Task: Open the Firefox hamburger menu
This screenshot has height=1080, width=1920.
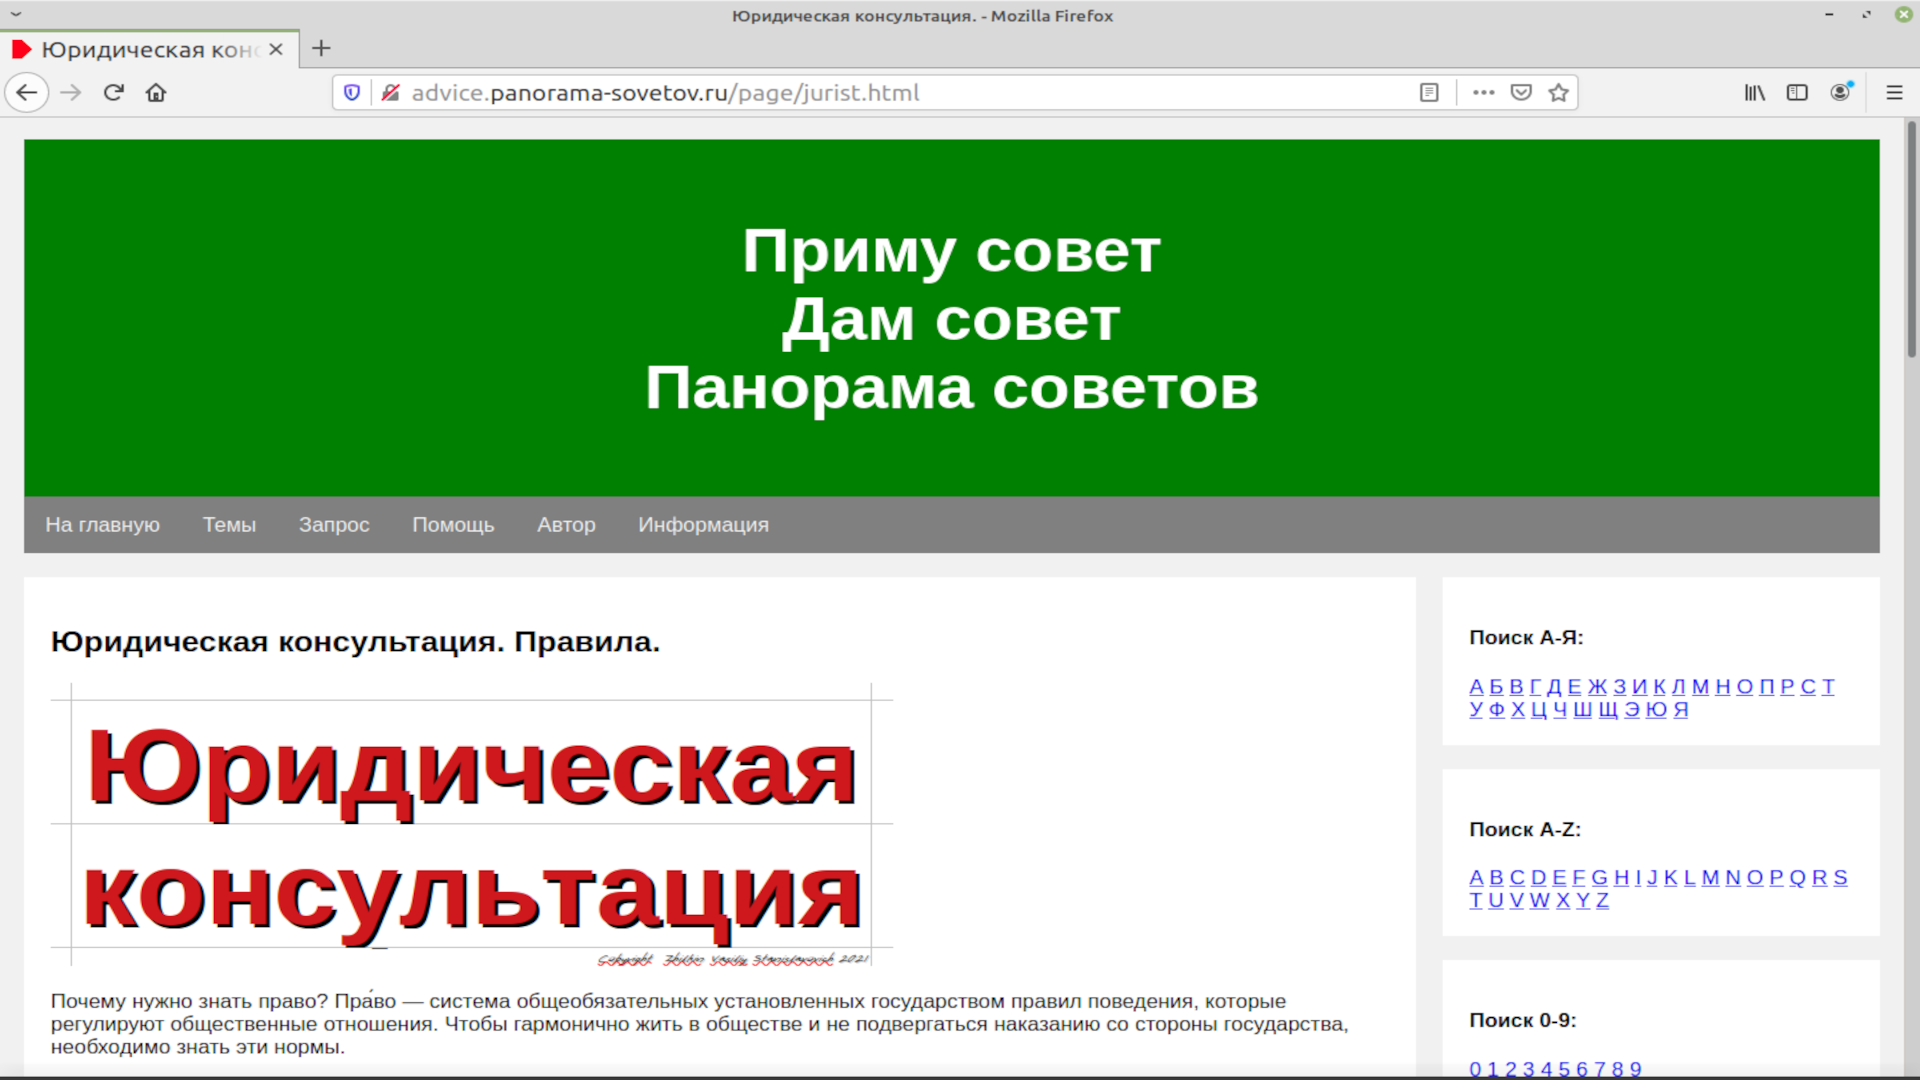Action: point(1895,92)
